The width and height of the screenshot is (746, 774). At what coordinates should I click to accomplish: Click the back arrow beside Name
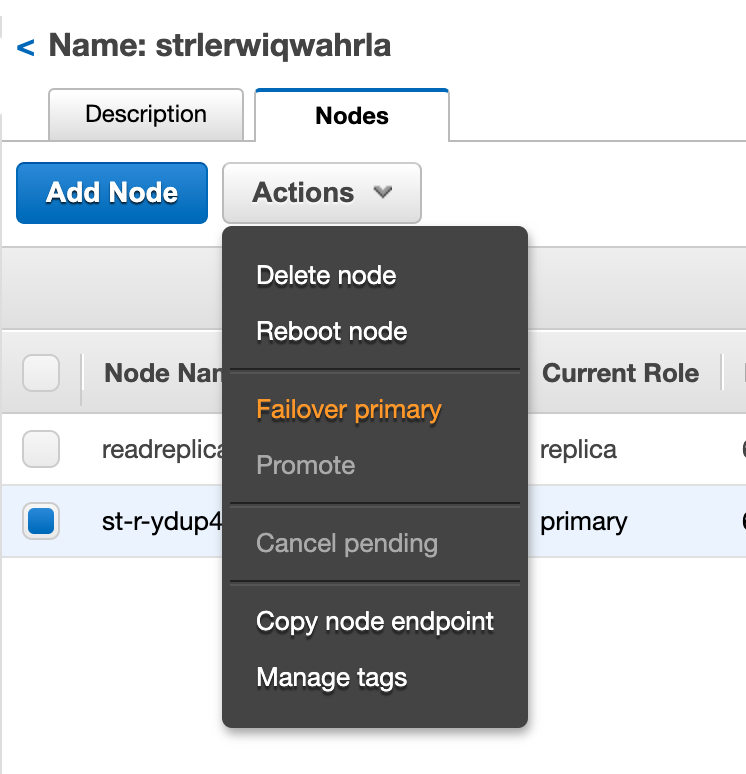26,47
